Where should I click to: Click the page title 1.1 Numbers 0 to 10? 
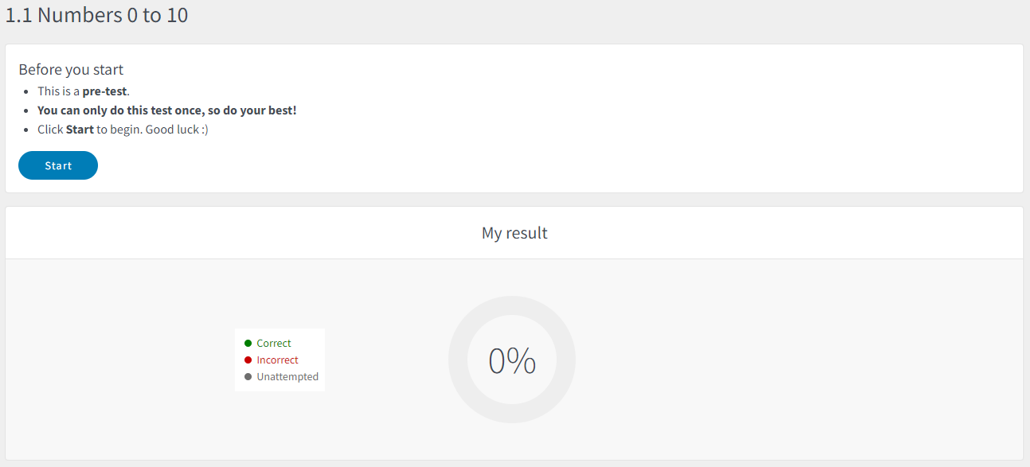(97, 15)
